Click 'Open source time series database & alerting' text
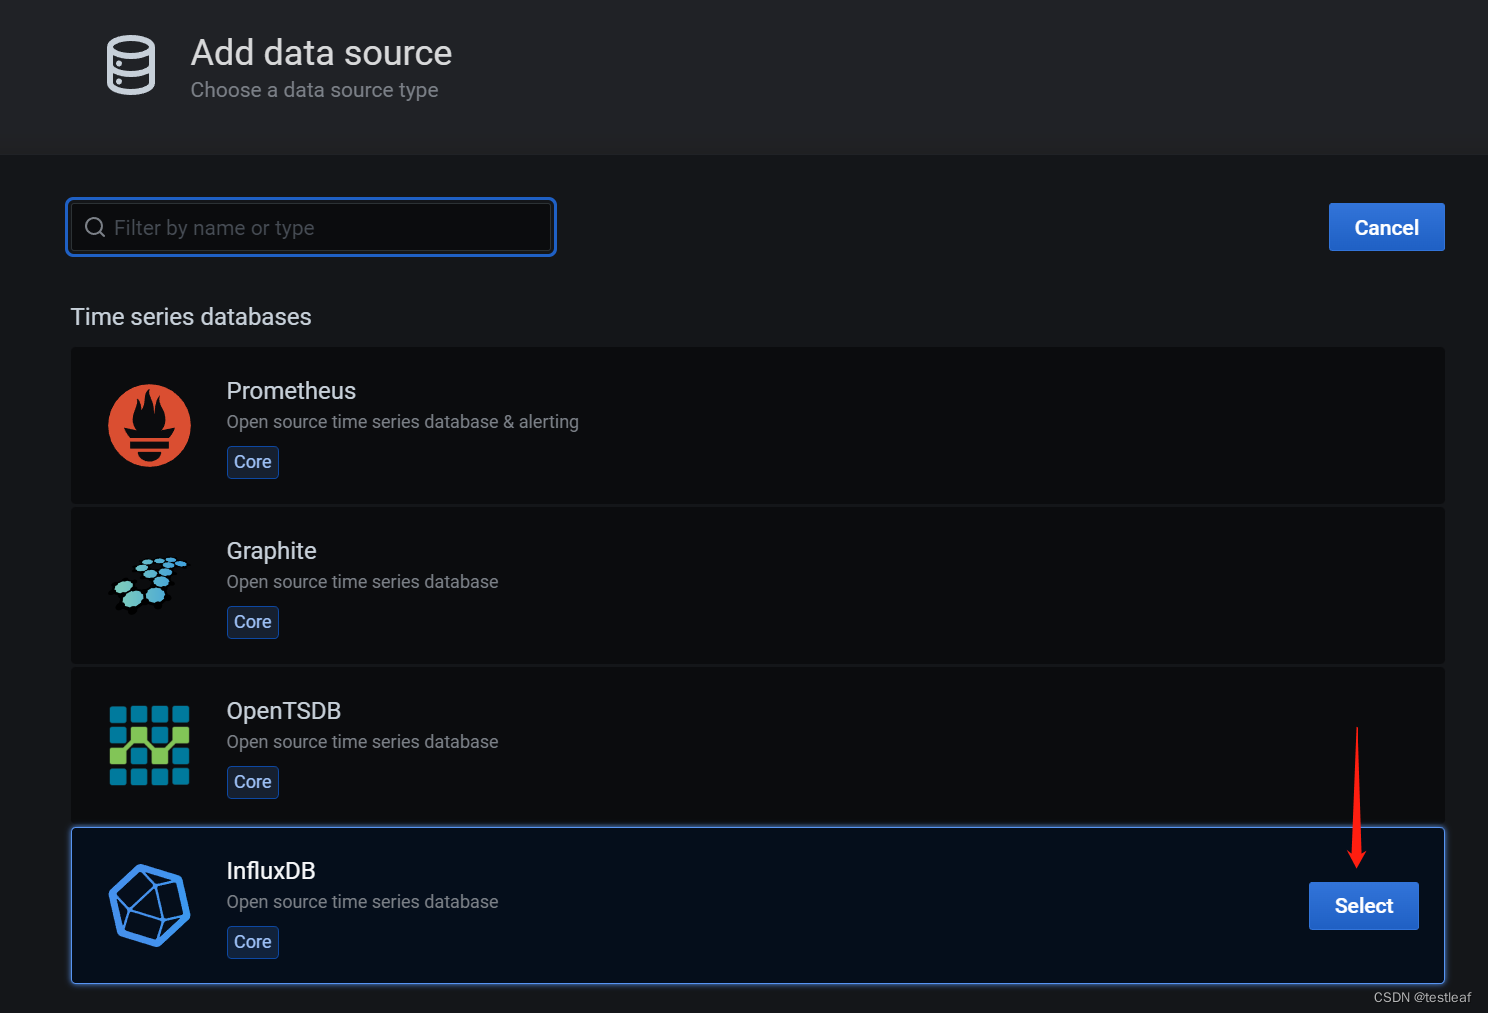The image size is (1488, 1013). click(403, 422)
